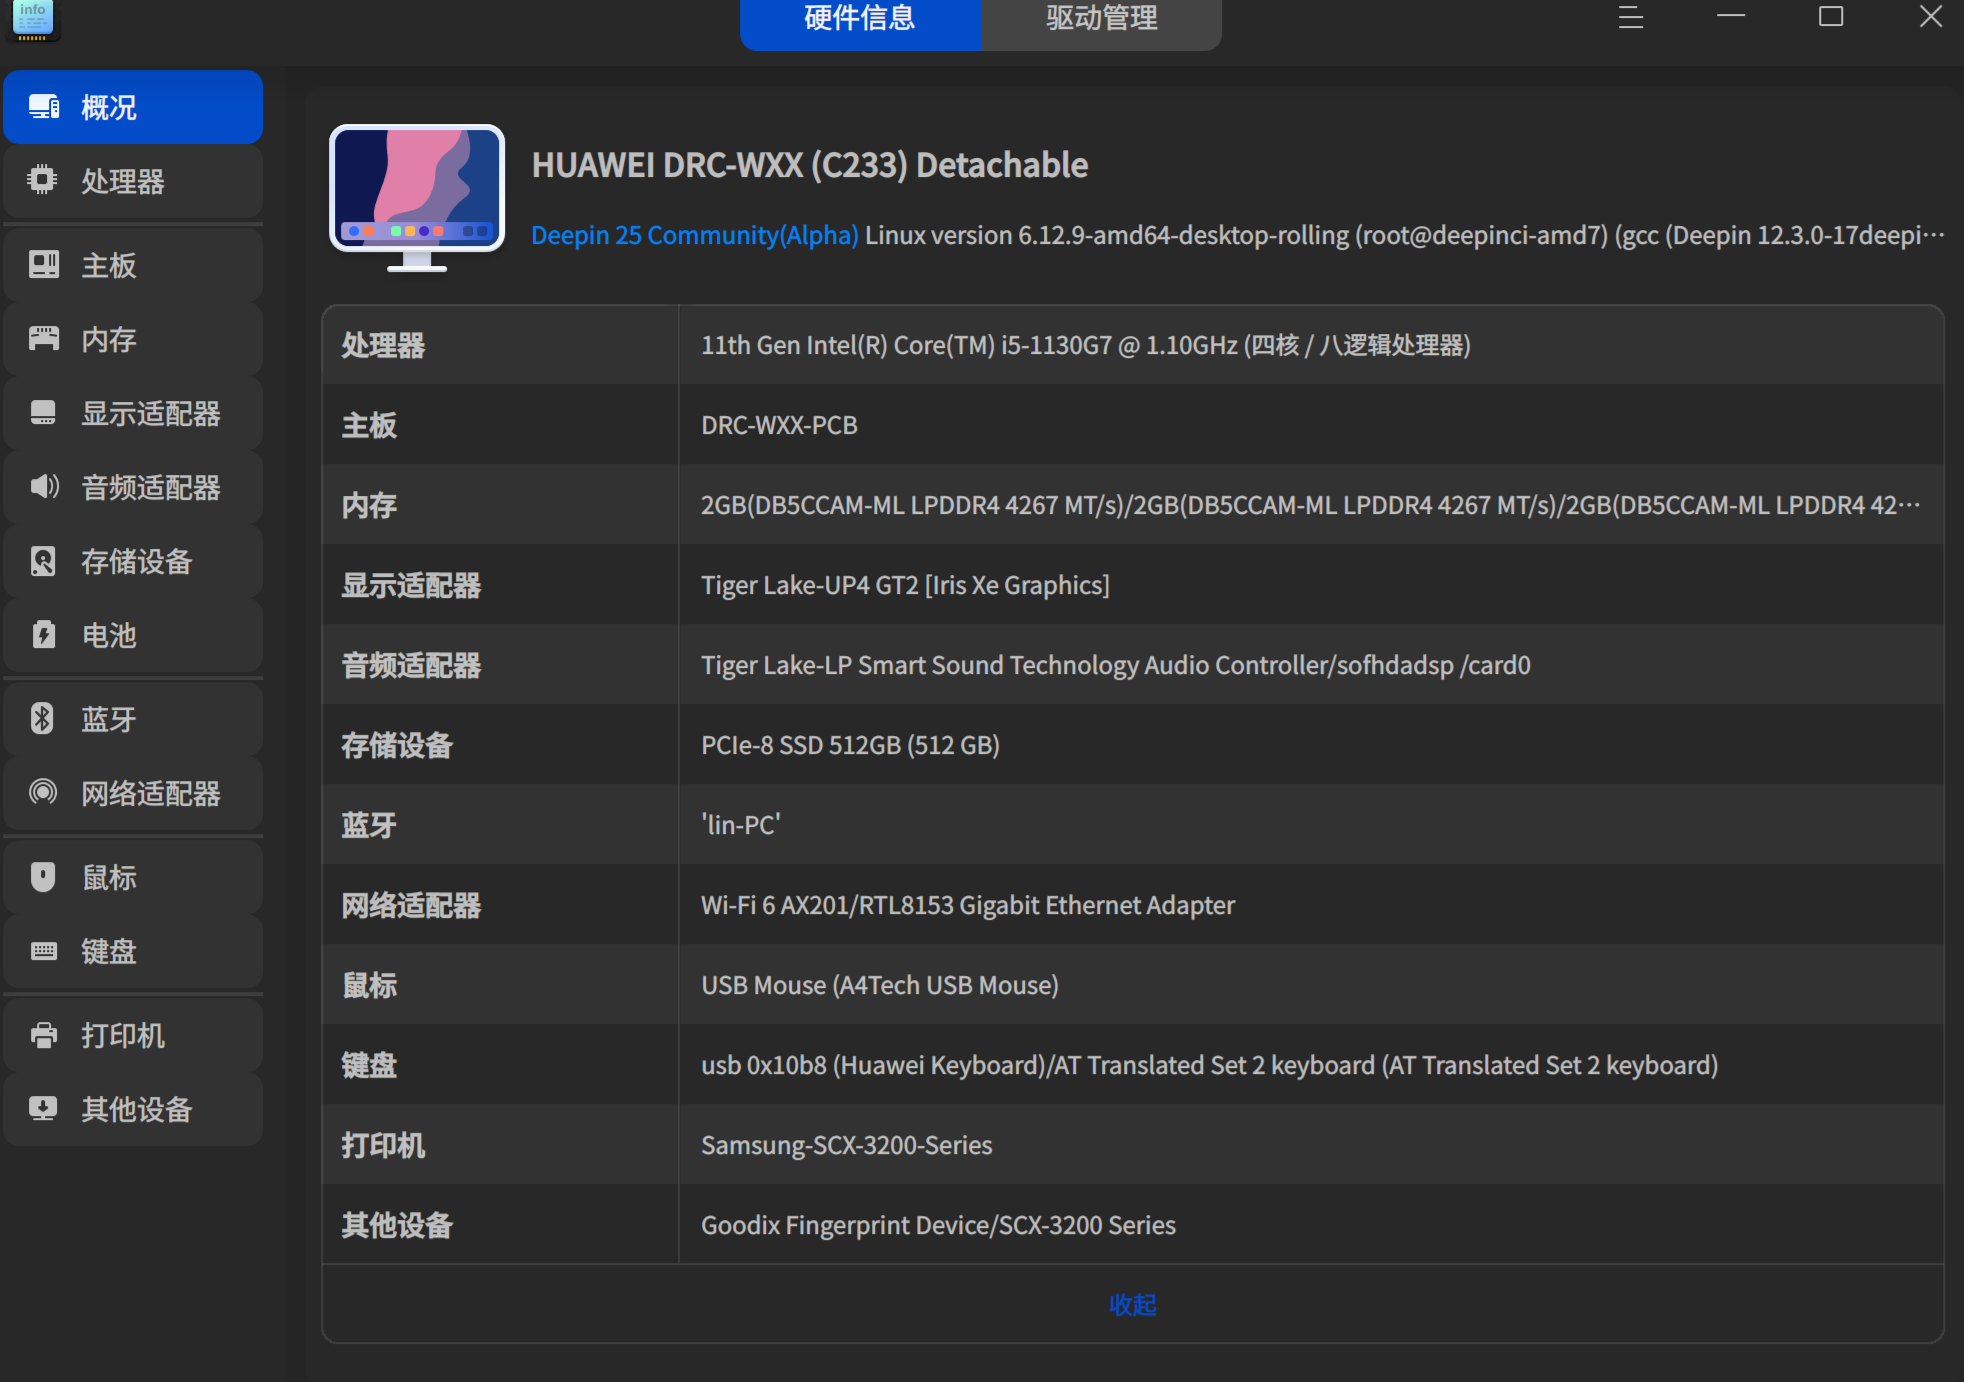Open the 处理器 processor chip icon
The height and width of the screenshot is (1382, 1964).
point(42,180)
